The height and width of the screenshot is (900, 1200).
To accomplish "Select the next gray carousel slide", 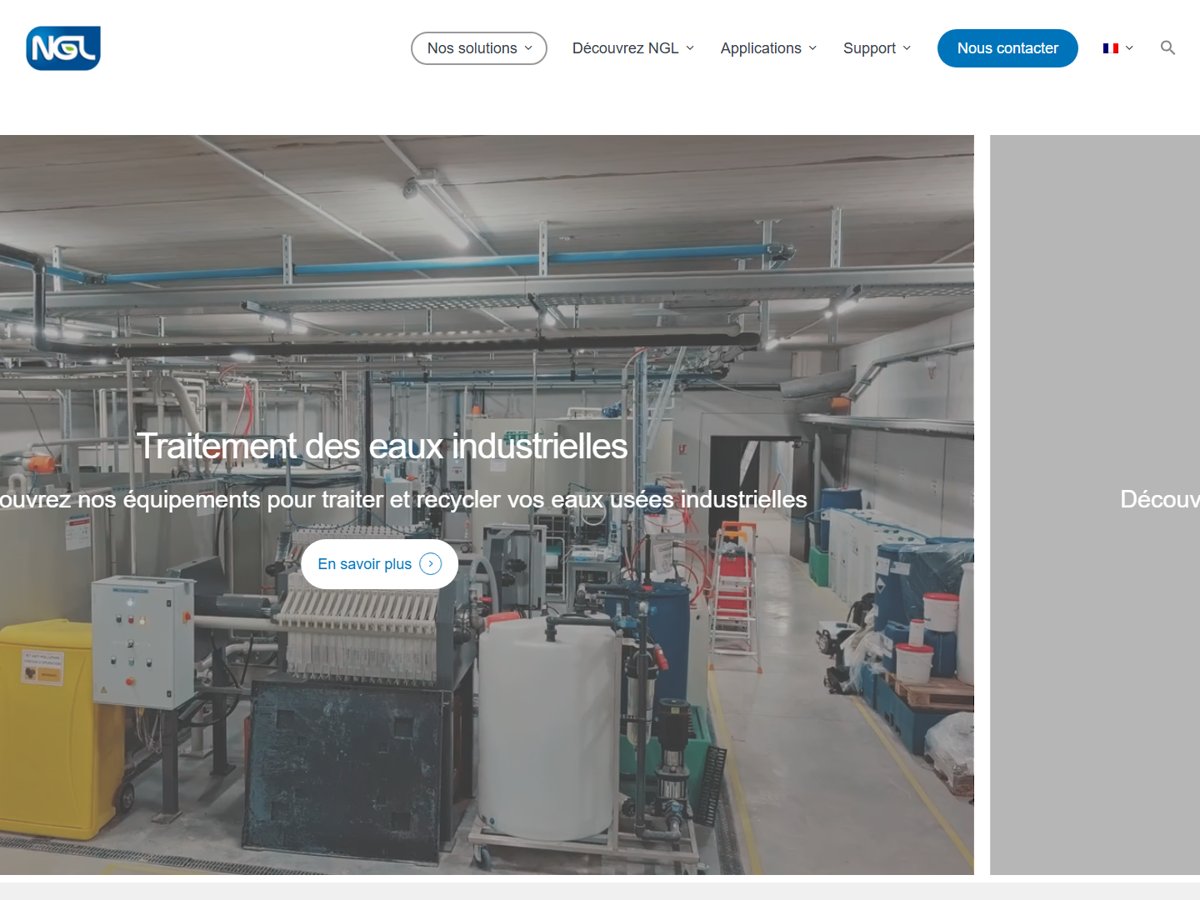I will pyautogui.click(x=1095, y=505).
